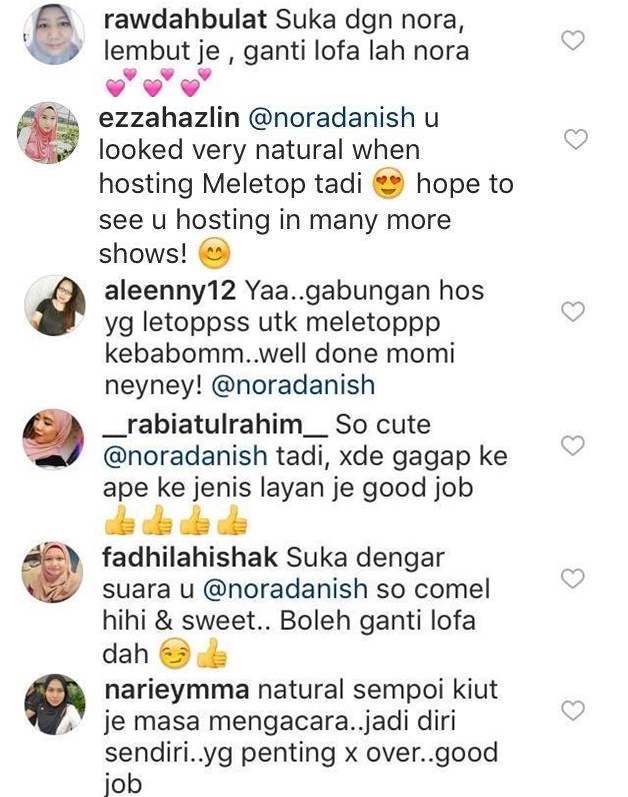Open rawdahbulat's profile picture
This screenshot has height=797, width=628.
pos(54,34)
